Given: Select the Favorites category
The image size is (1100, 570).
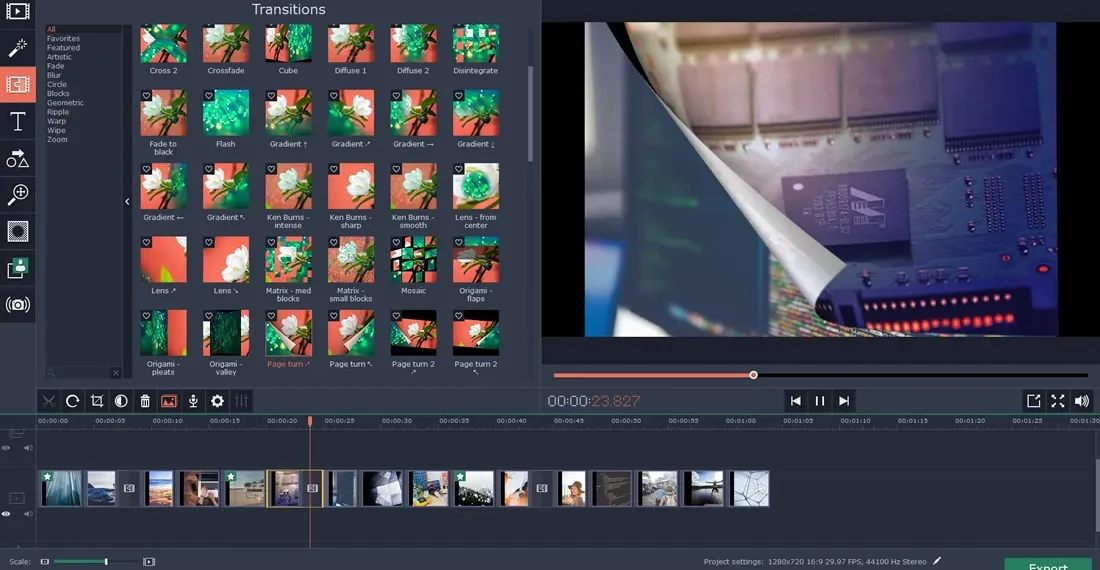Looking at the screenshot, I should coord(63,39).
